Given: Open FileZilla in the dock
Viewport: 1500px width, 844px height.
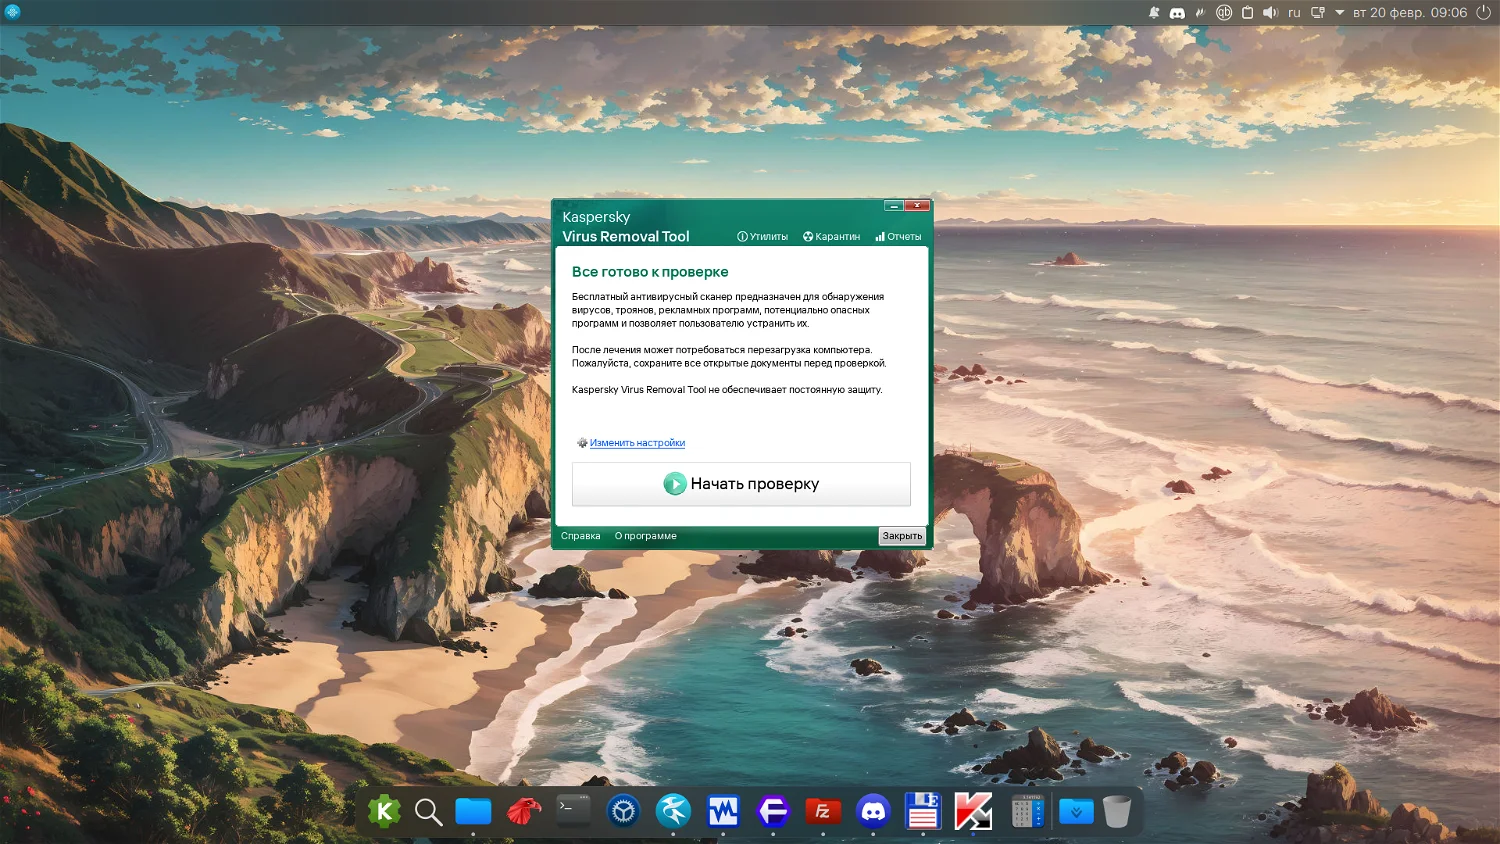Looking at the screenshot, I should [823, 811].
